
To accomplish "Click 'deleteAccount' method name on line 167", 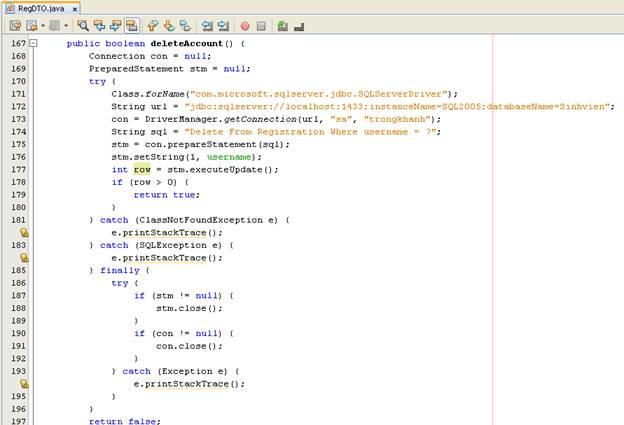I will (186, 43).
